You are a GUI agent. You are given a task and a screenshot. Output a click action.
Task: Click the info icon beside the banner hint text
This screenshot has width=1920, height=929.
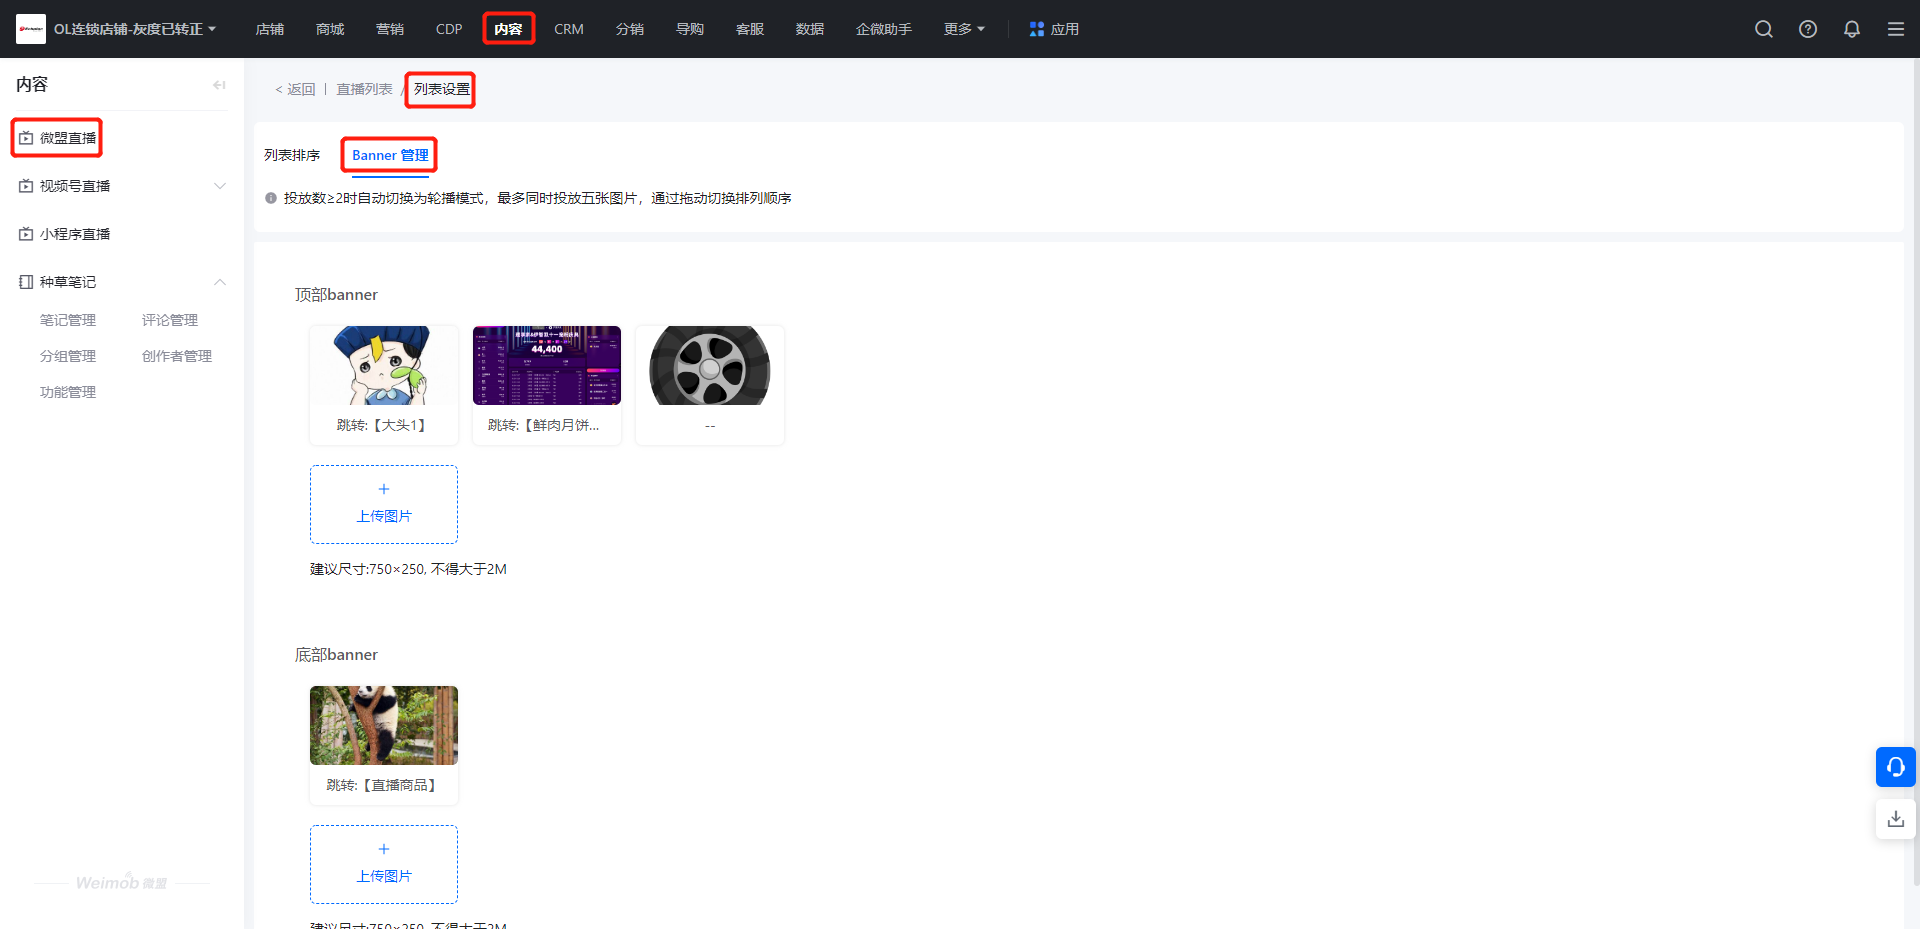271,198
